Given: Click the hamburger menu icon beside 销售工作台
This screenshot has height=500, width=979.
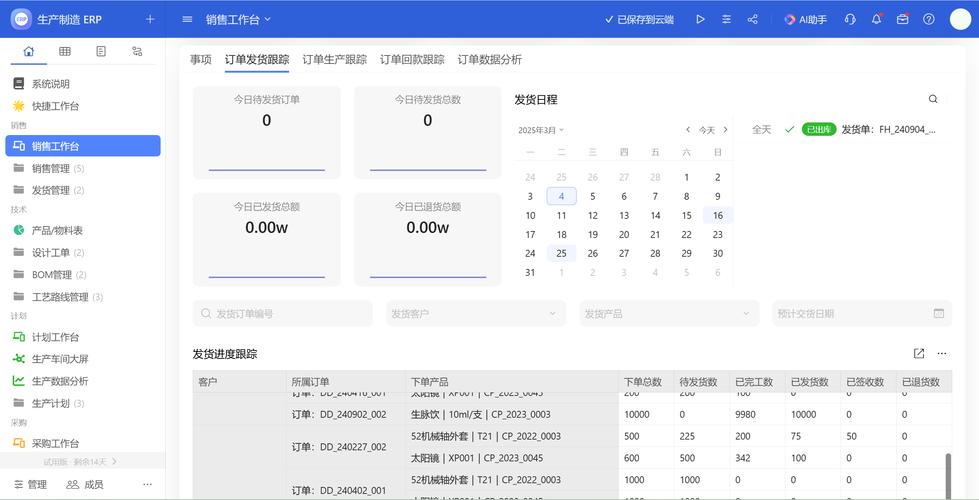Looking at the screenshot, I should pyautogui.click(x=187, y=19).
